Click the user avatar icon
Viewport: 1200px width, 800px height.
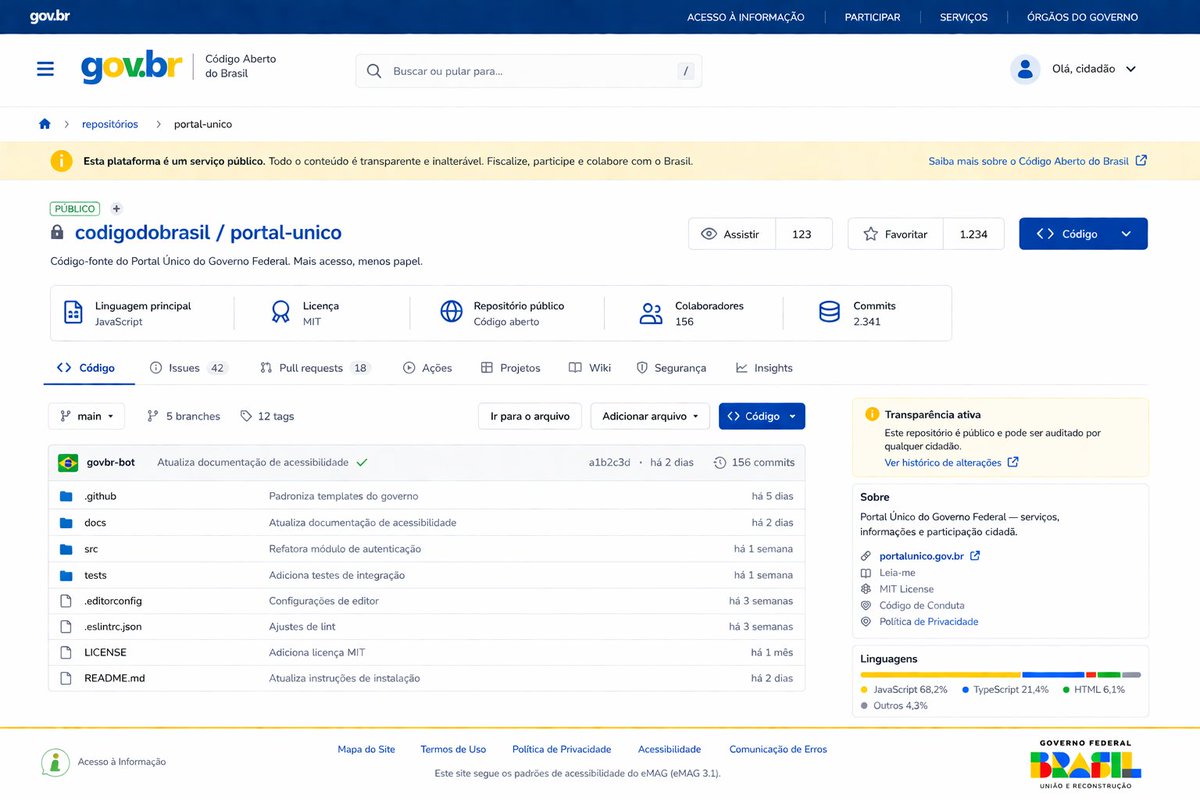1025,69
